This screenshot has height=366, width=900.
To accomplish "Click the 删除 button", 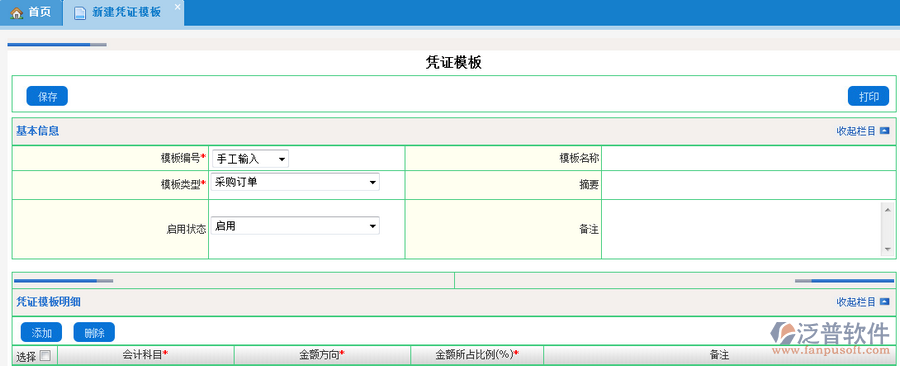I will [94, 332].
